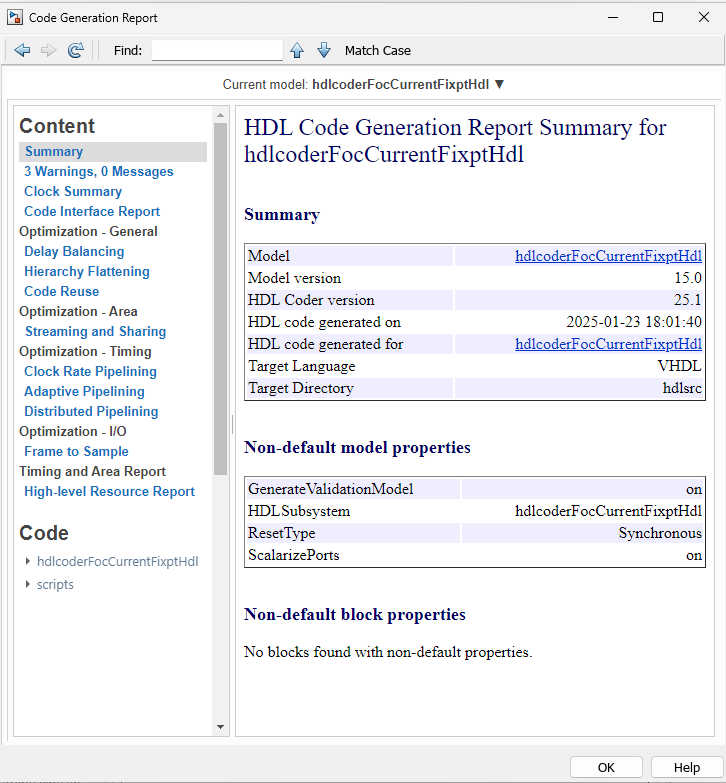This screenshot has width=726, height=783.
Task: Open the Current model dropdown arrow
Action: [x=500, y=84]
